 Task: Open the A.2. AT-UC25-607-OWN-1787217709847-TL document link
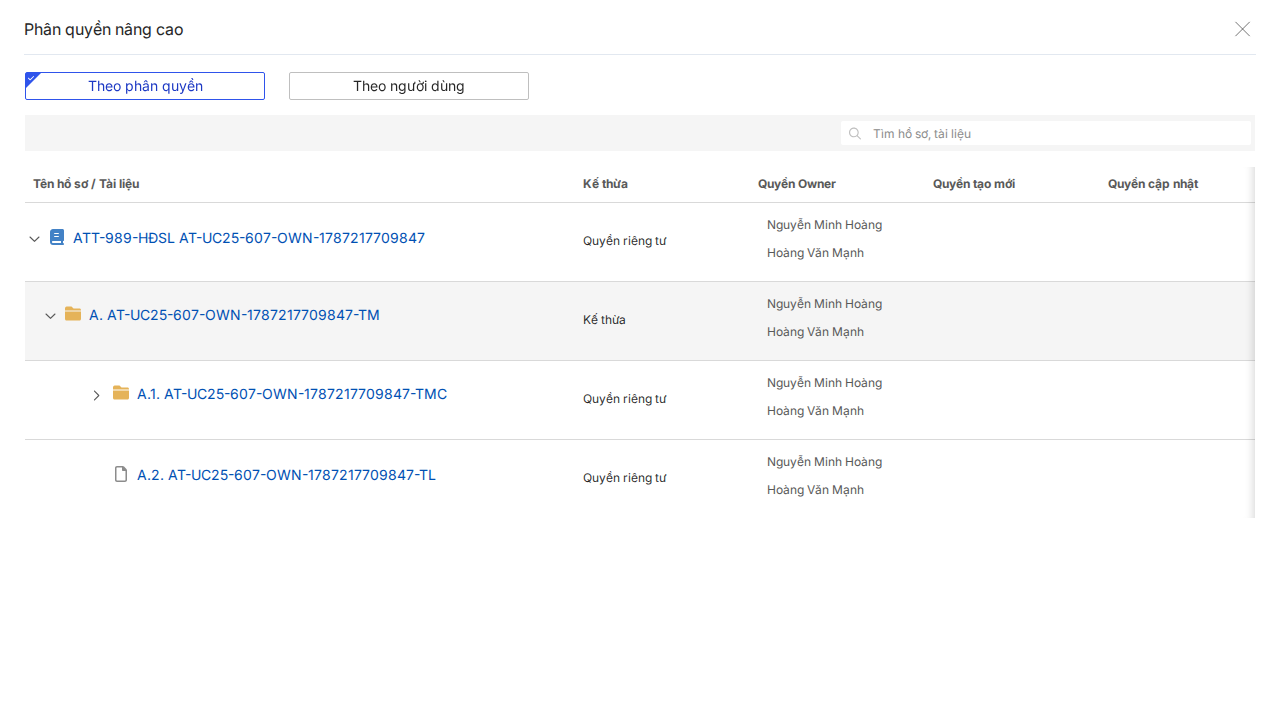click(286, 475)
